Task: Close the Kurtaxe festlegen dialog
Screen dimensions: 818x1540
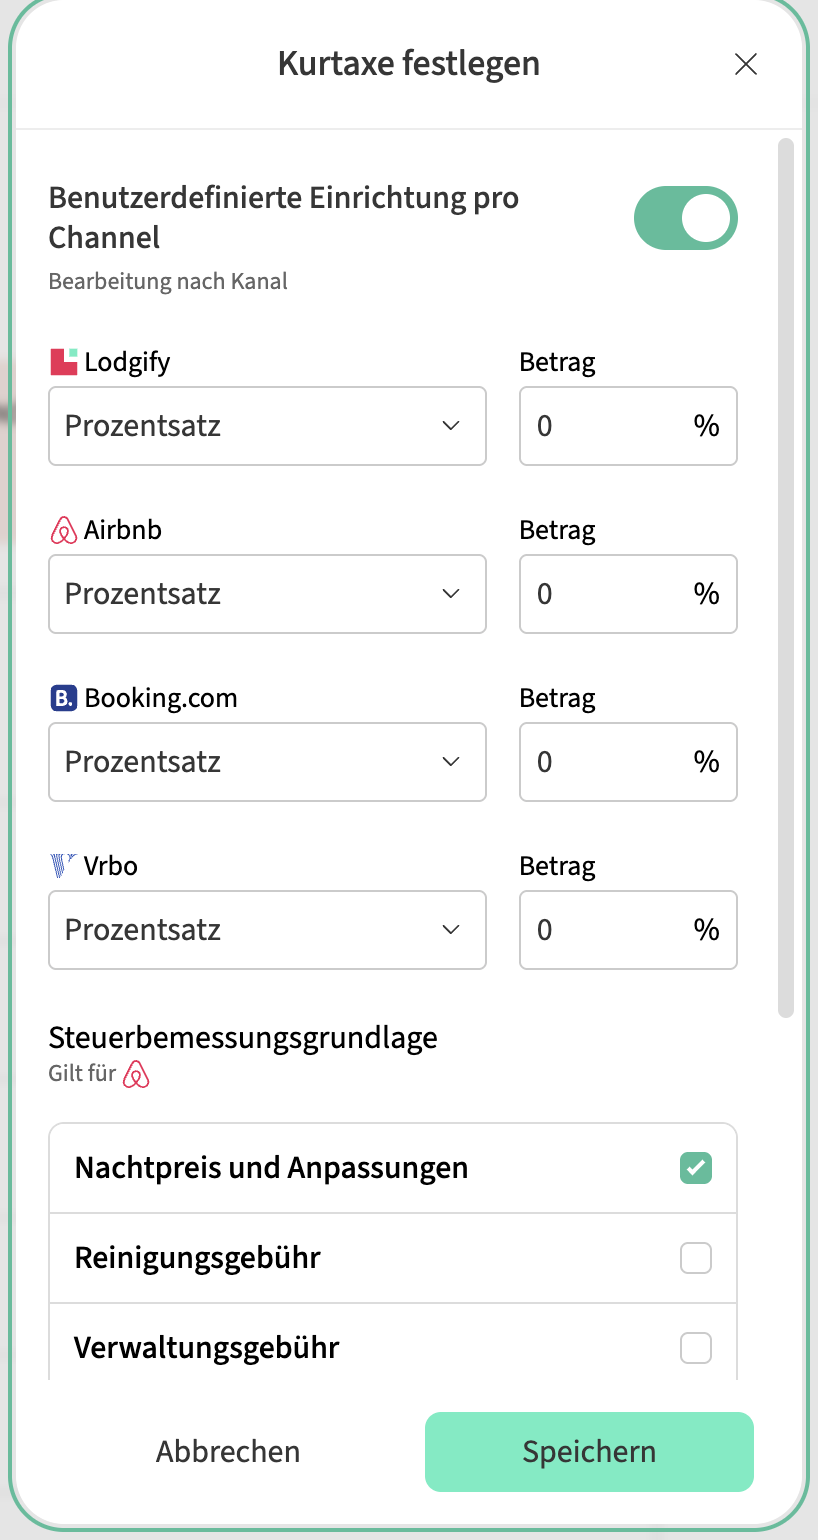Action: [x=745, y=65]
